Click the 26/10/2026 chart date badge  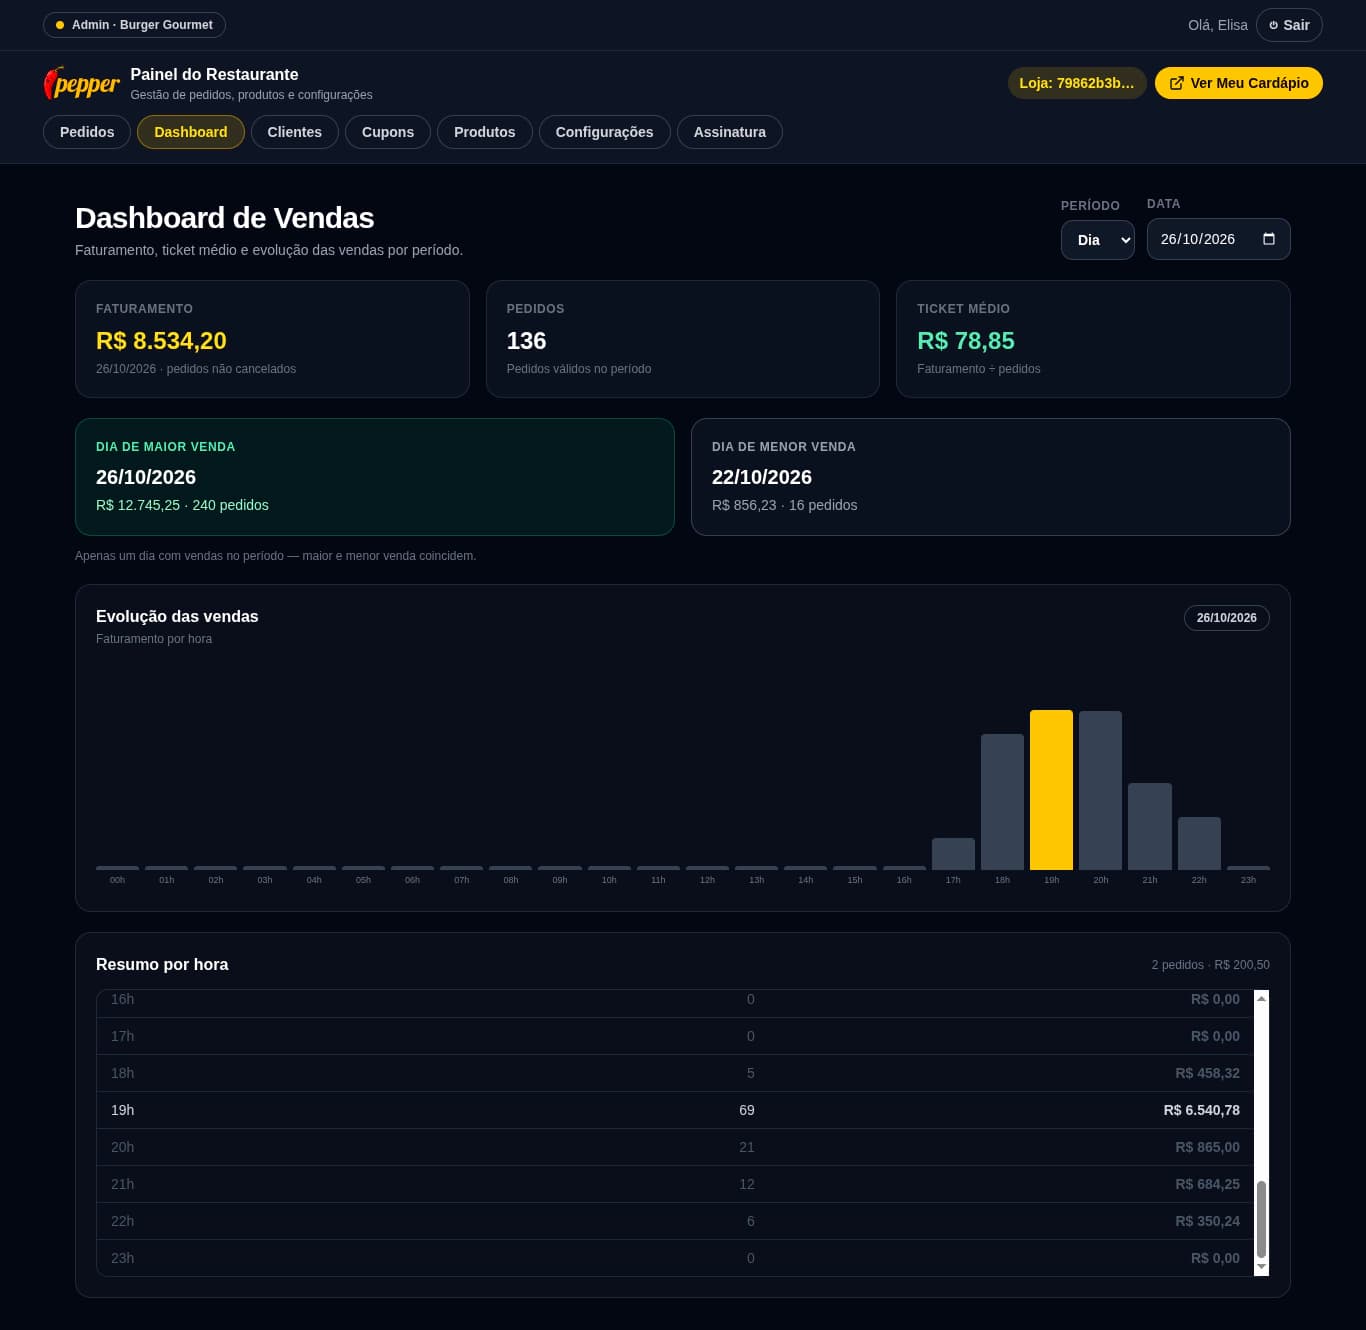pos(1226,618)
